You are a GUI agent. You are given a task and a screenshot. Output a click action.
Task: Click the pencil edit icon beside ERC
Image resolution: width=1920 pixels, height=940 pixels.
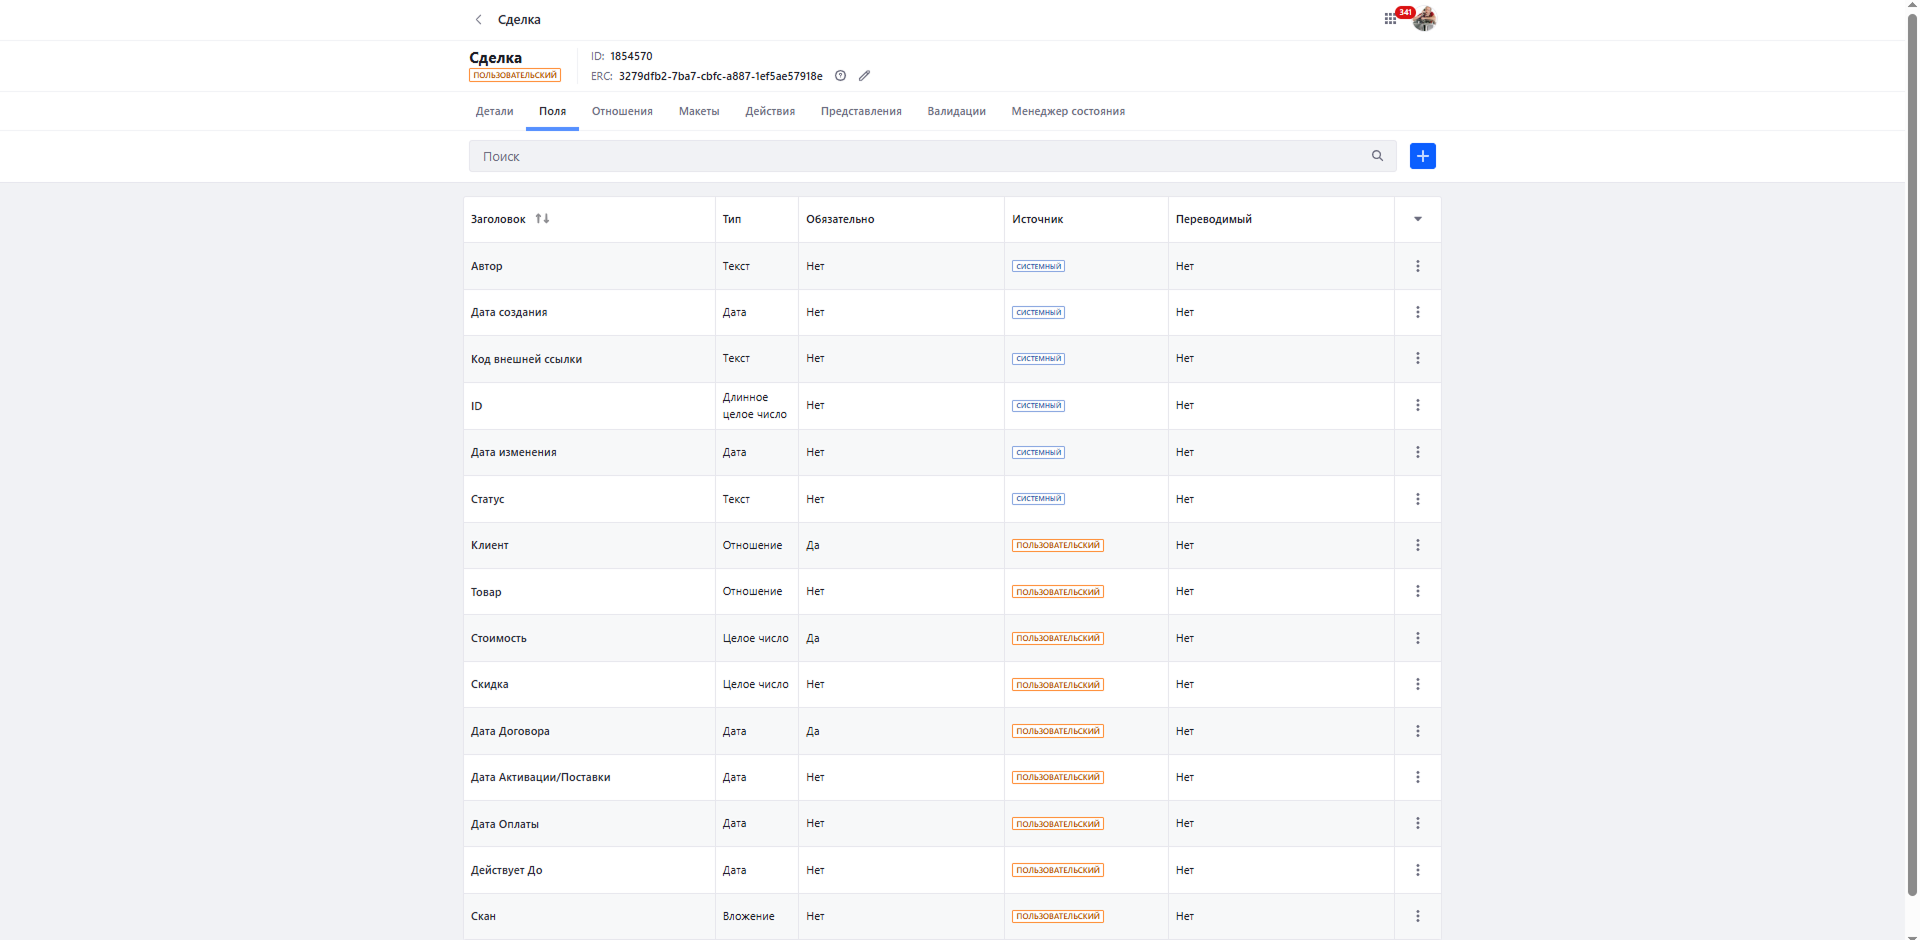pos(864,76)
